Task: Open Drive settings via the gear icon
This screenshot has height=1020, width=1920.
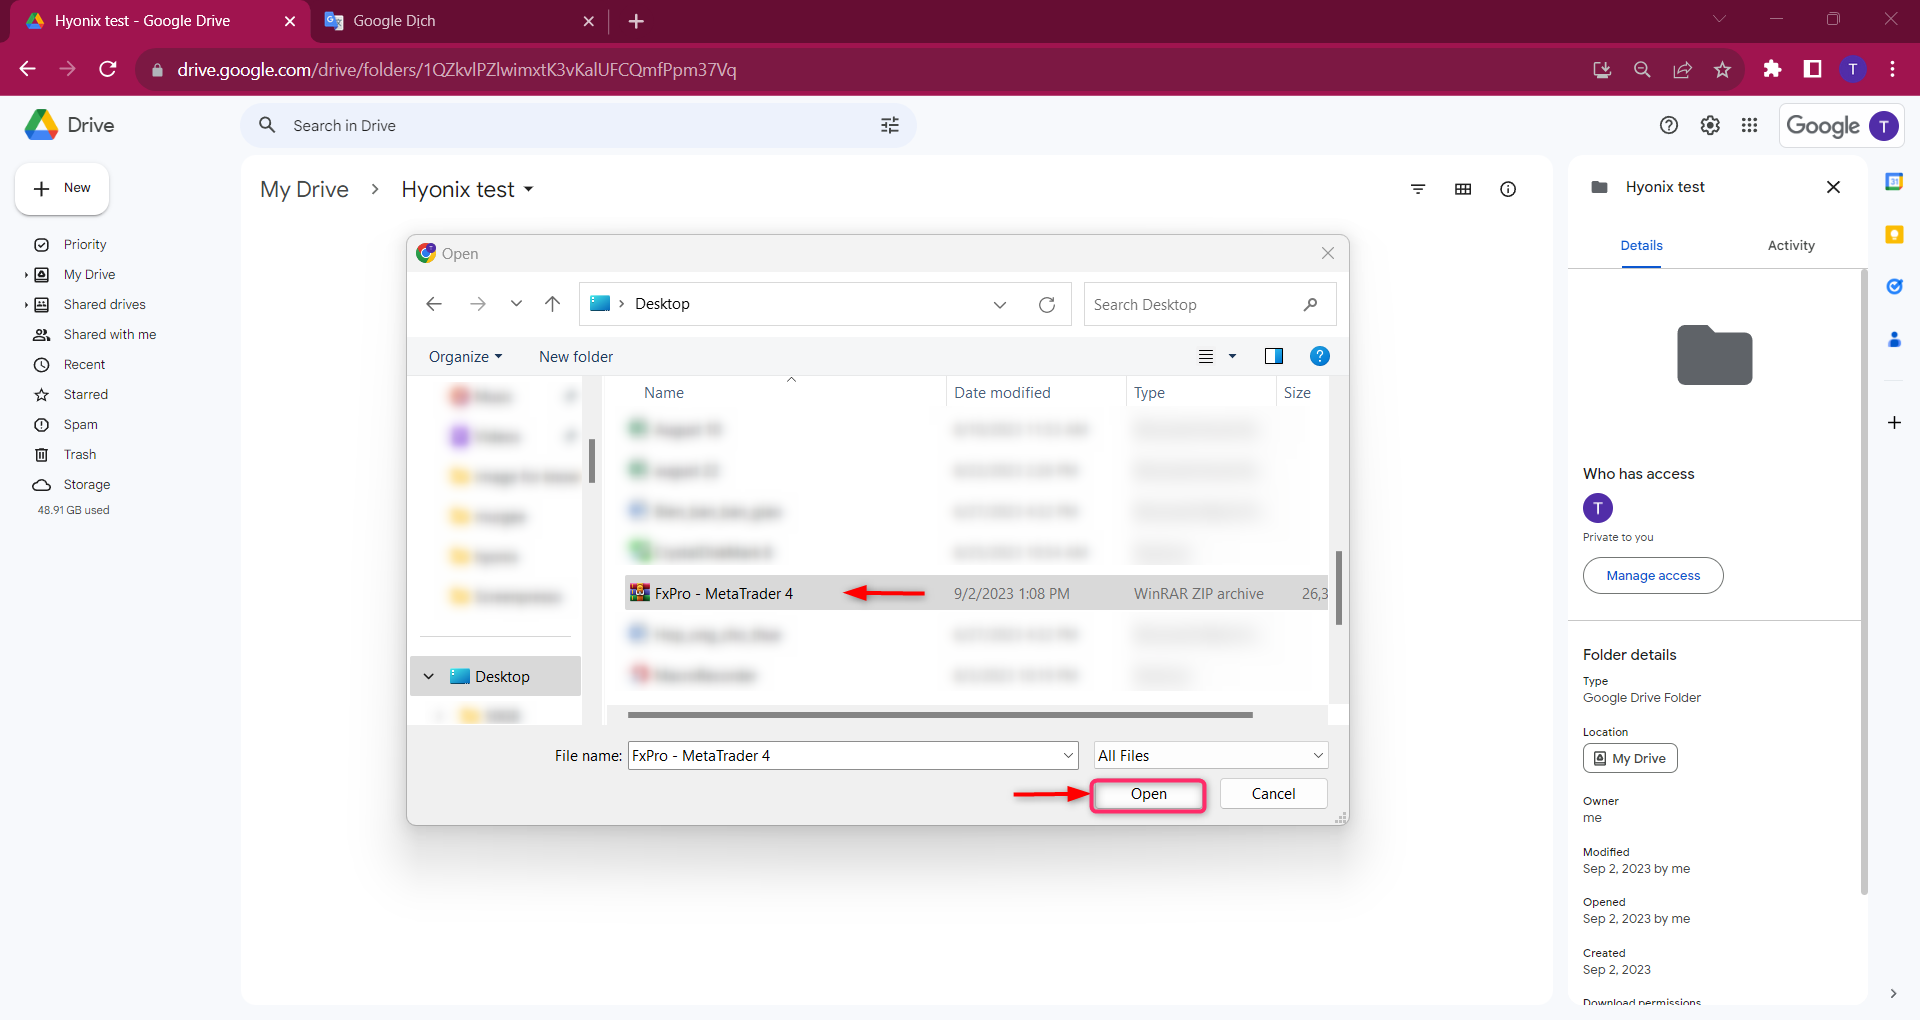Action: (x=1709, y=125)
